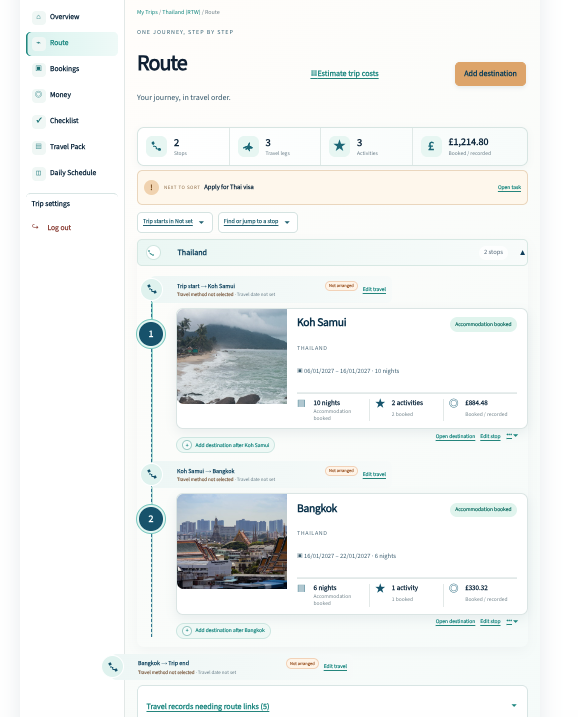Click the Thailand section route icon
Screen dimensions: 578x717
point(153,252)
